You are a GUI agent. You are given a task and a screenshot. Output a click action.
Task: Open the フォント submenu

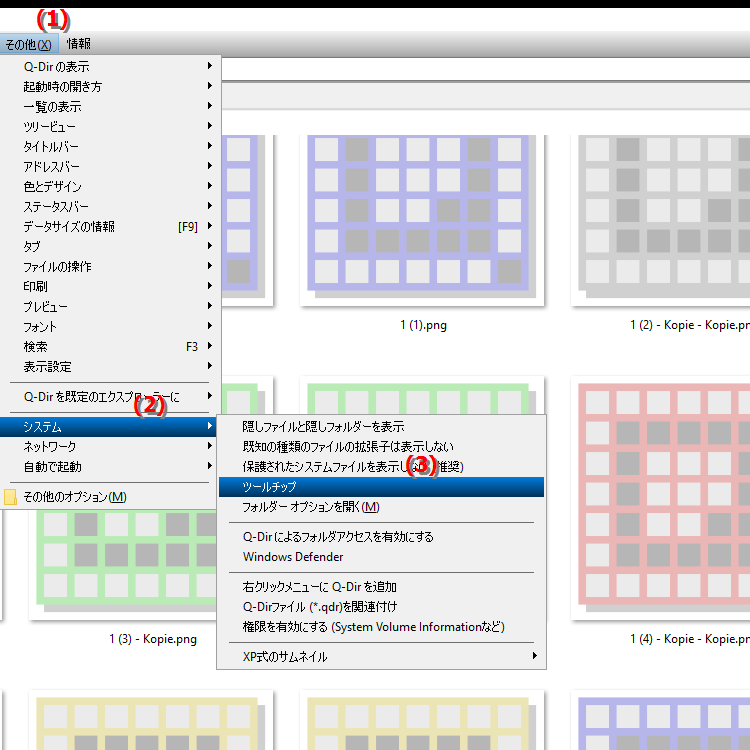[110, 327]
